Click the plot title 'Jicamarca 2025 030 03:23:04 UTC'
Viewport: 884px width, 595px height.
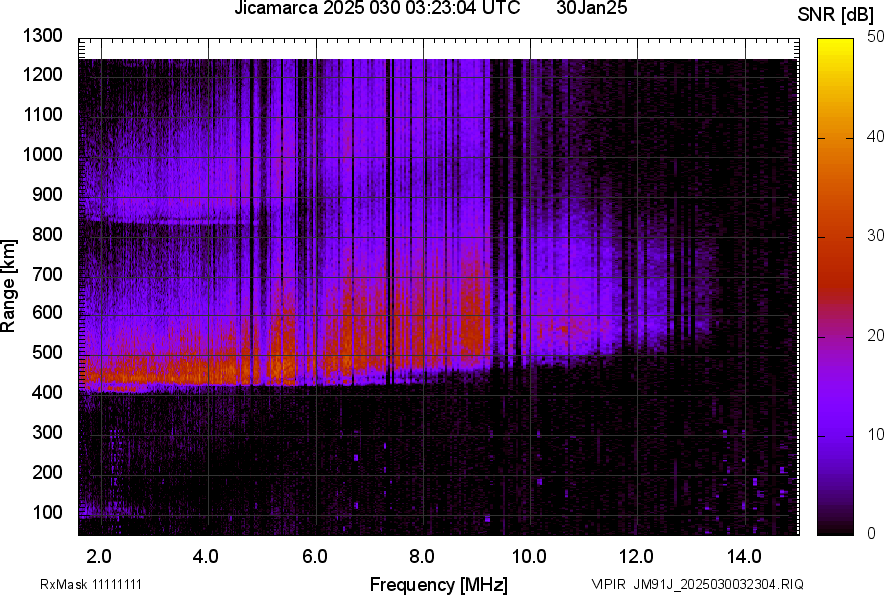(x=377, y=8)
